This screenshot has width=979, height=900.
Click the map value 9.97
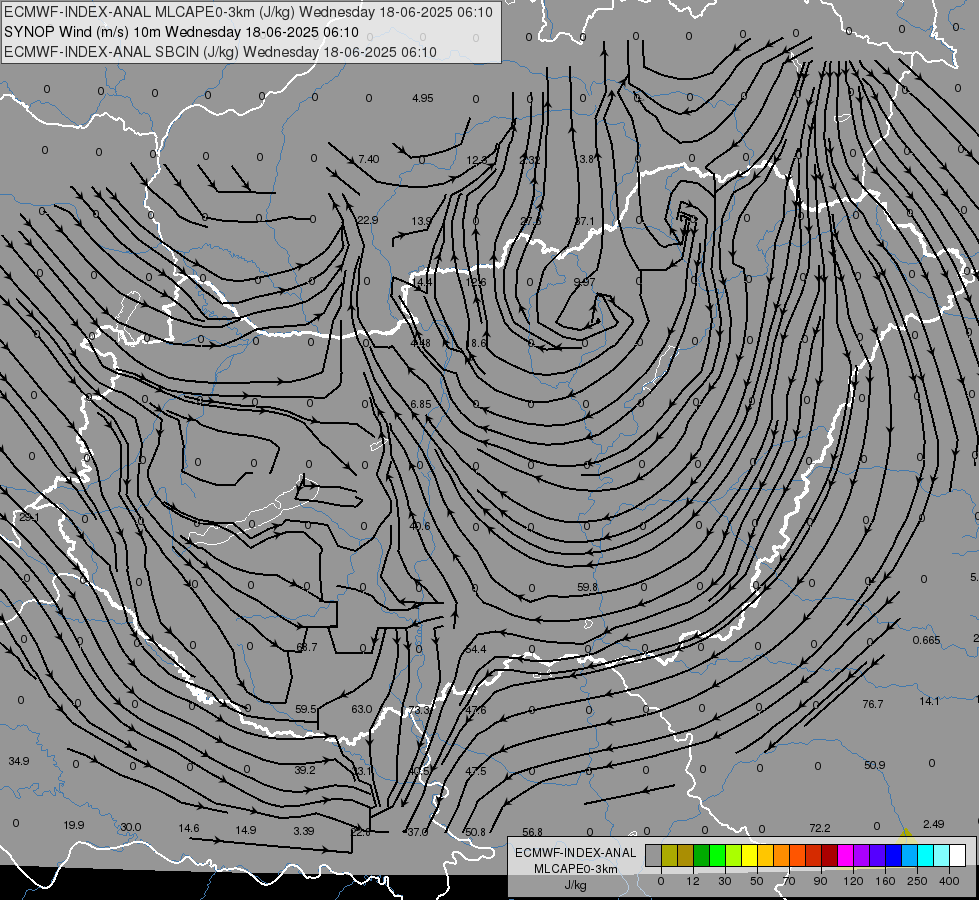point(584,282)
